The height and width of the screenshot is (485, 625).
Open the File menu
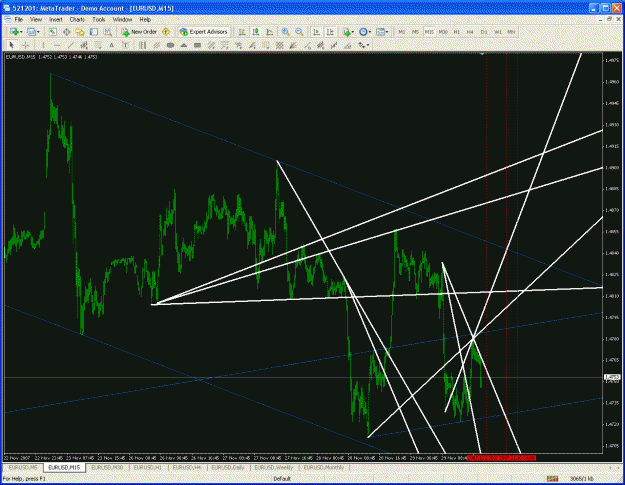pyautogui.click(x=18, y=20)
